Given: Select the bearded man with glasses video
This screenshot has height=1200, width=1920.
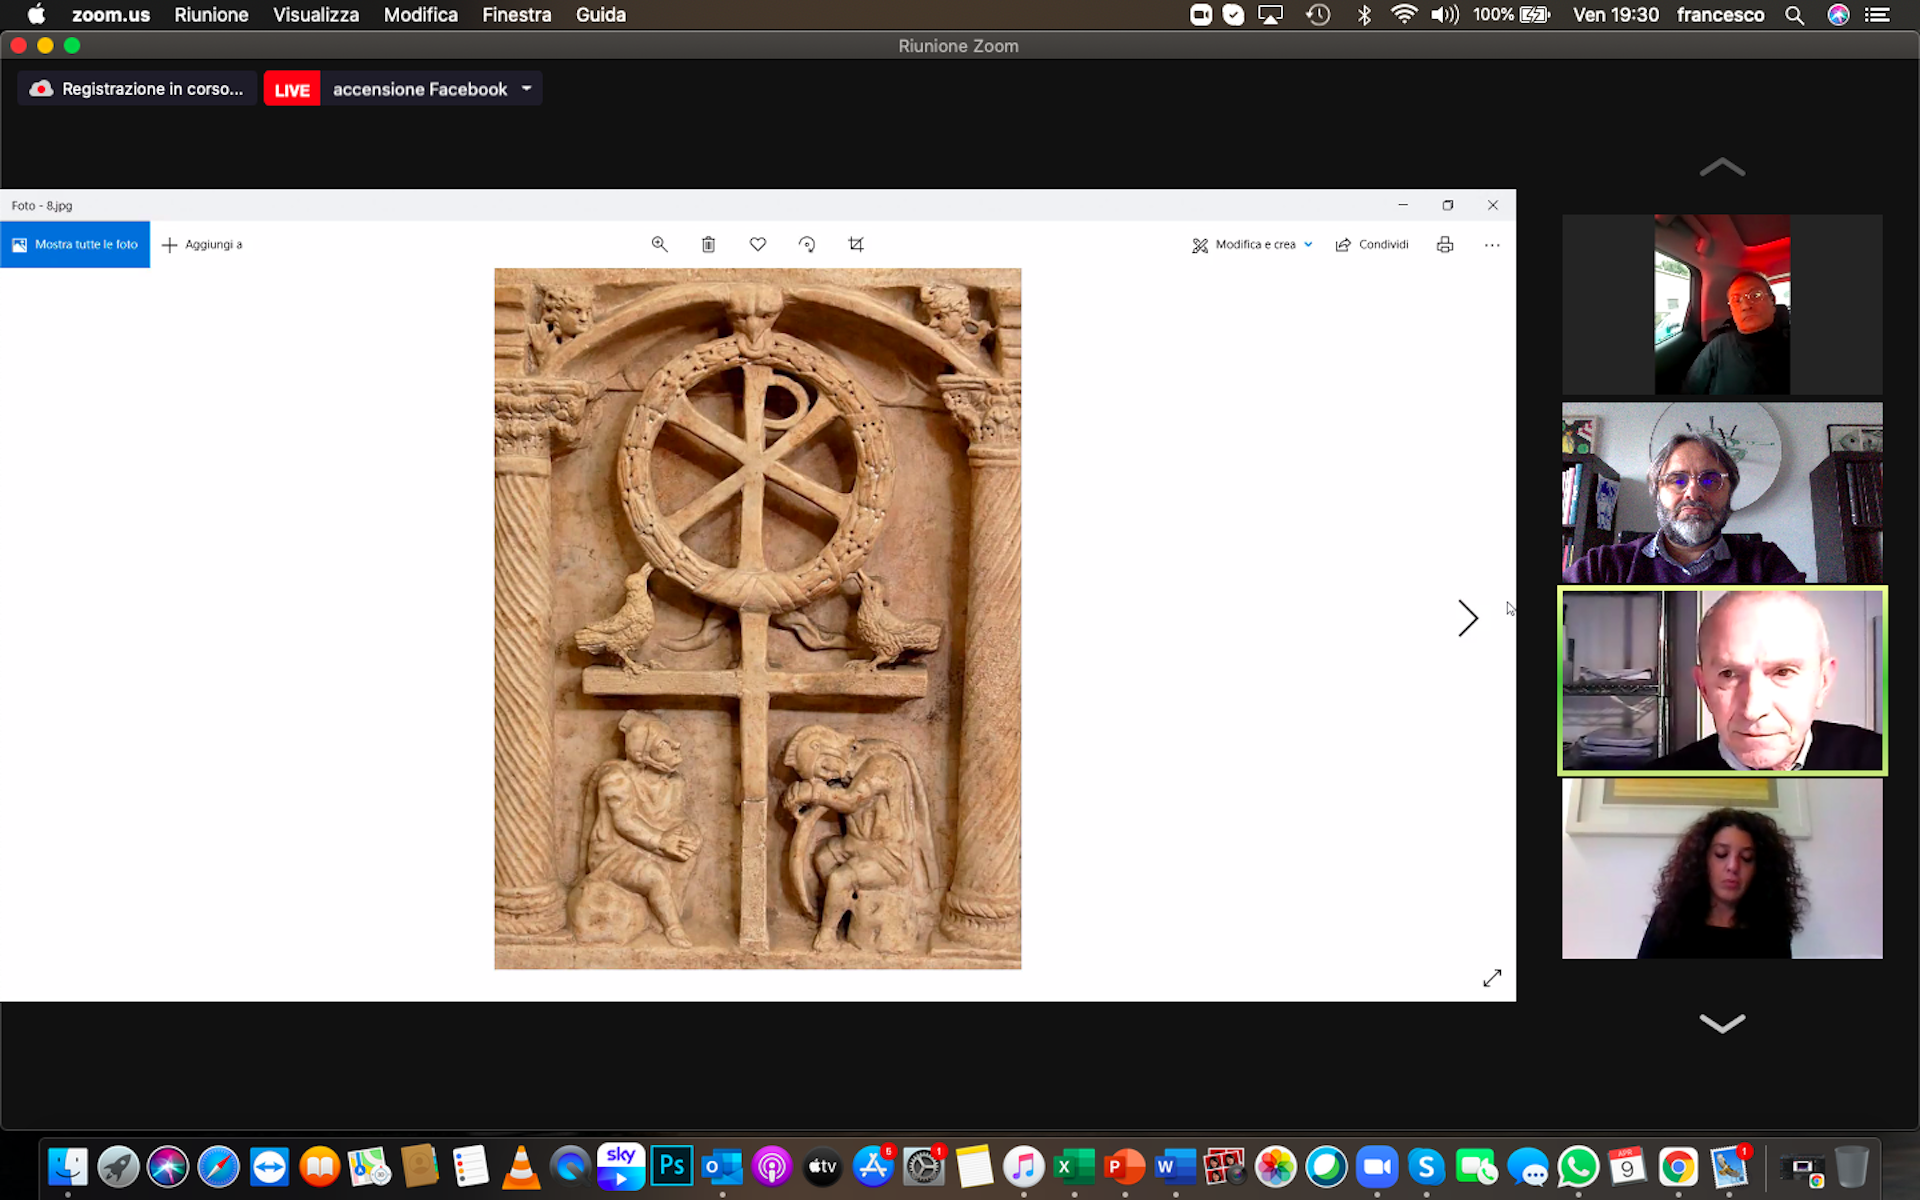Looking at the screenshot, I should tap(1722, 492).
